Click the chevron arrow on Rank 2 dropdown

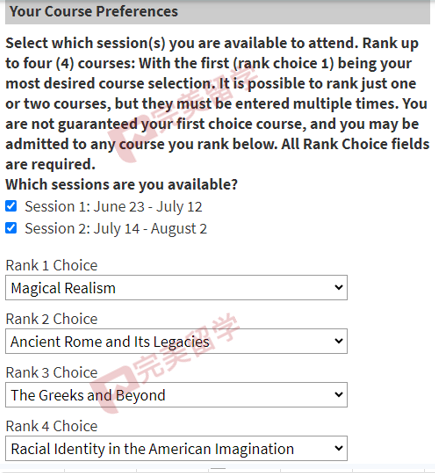339,341
